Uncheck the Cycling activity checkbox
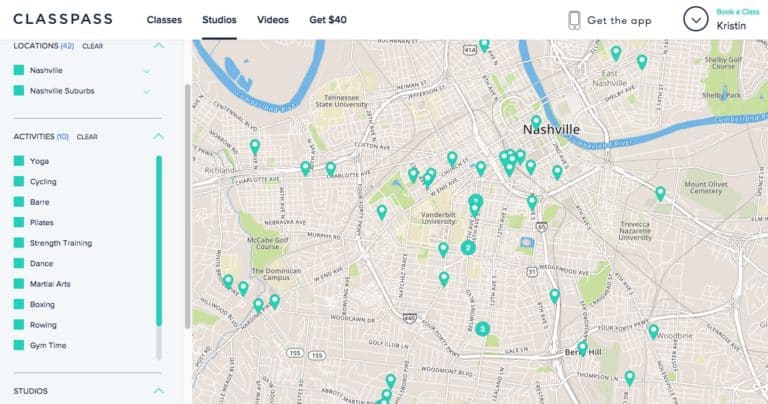768x404 pixels. [19, 181]
